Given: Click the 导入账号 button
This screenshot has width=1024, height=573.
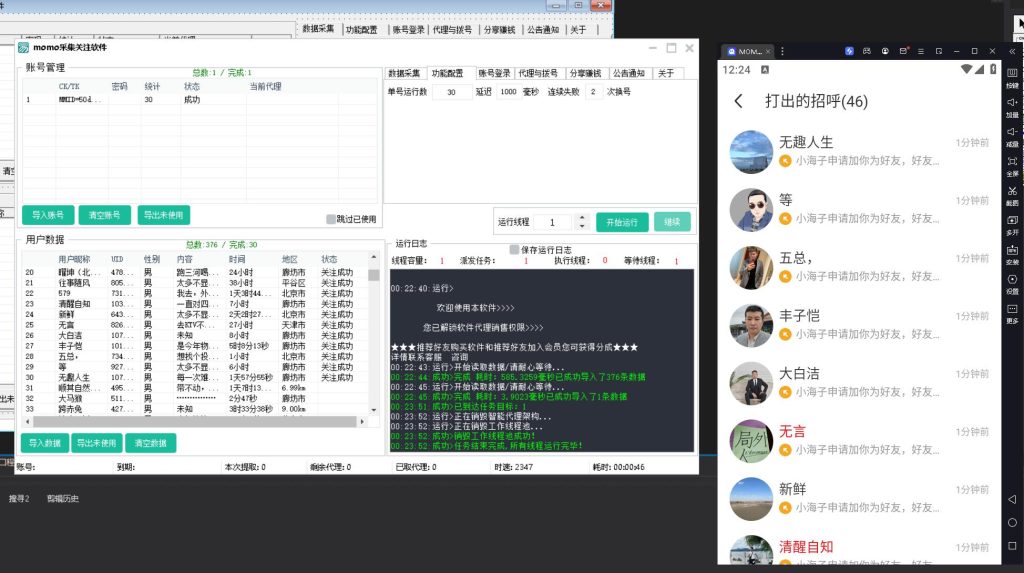Looking at the screenshot, I should pyautogui.click(x=48, y=214).
